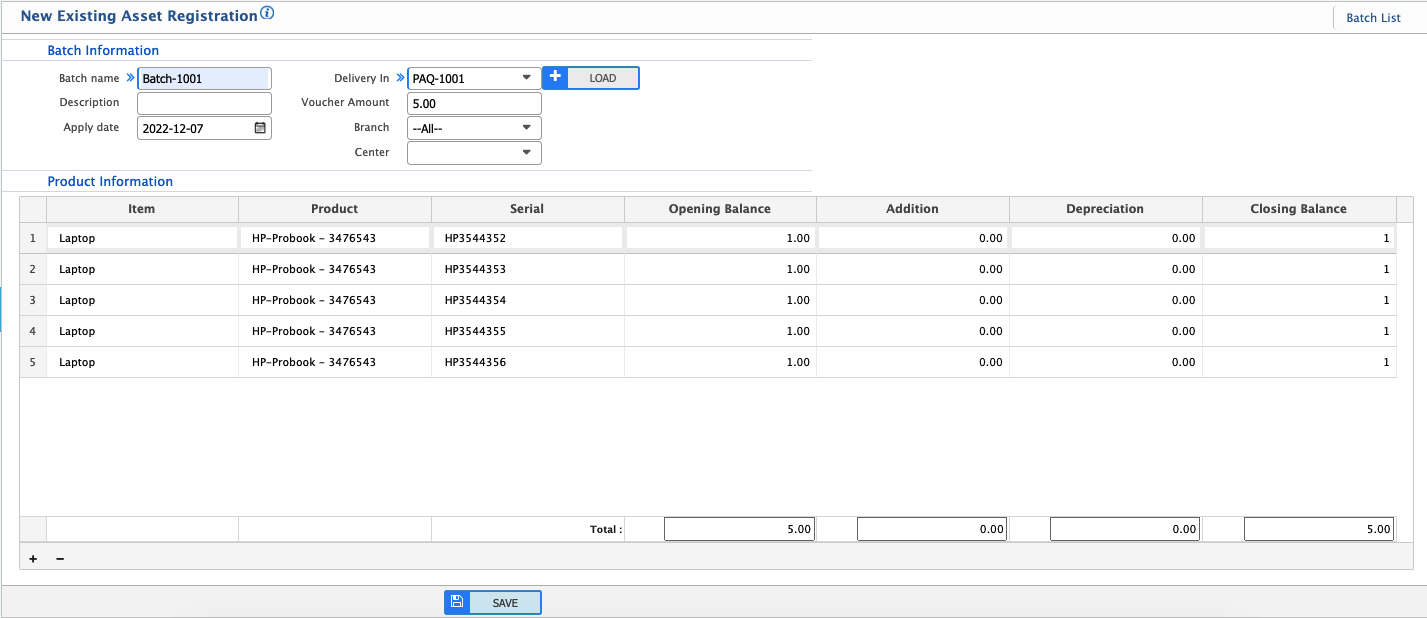The width and height of the screenshot is (1427, 618).
Task: Click the Apply date field showing 2022-12-07
Action: 195,127
